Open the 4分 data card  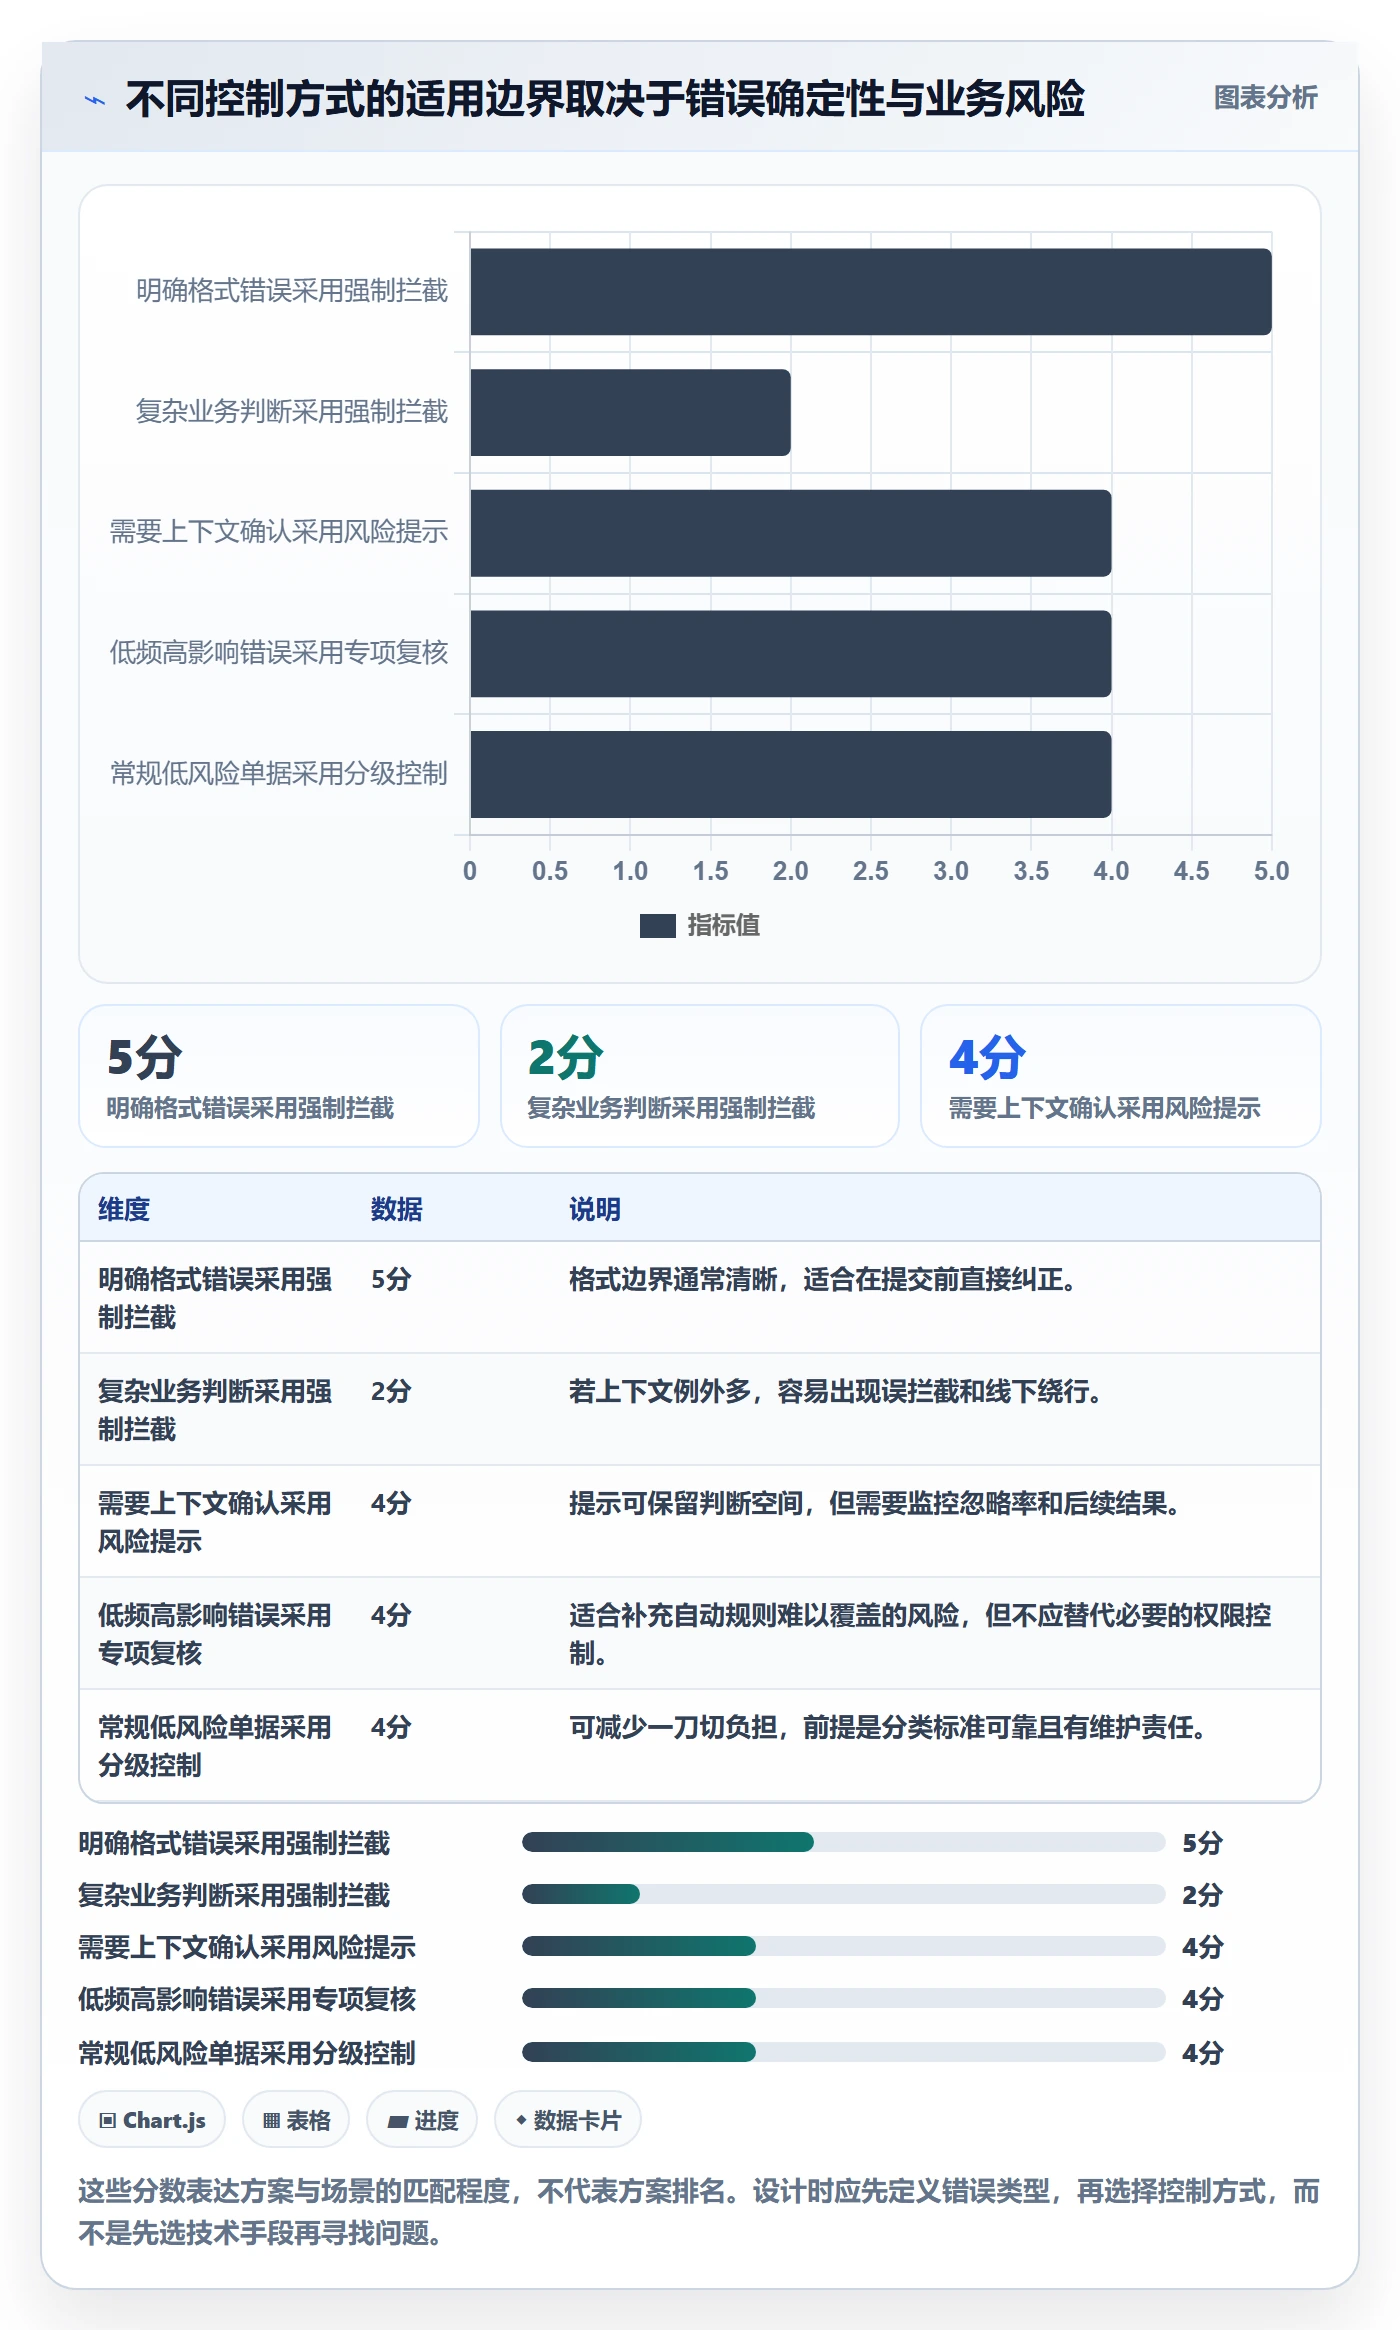click(x=1121, y=1076)
